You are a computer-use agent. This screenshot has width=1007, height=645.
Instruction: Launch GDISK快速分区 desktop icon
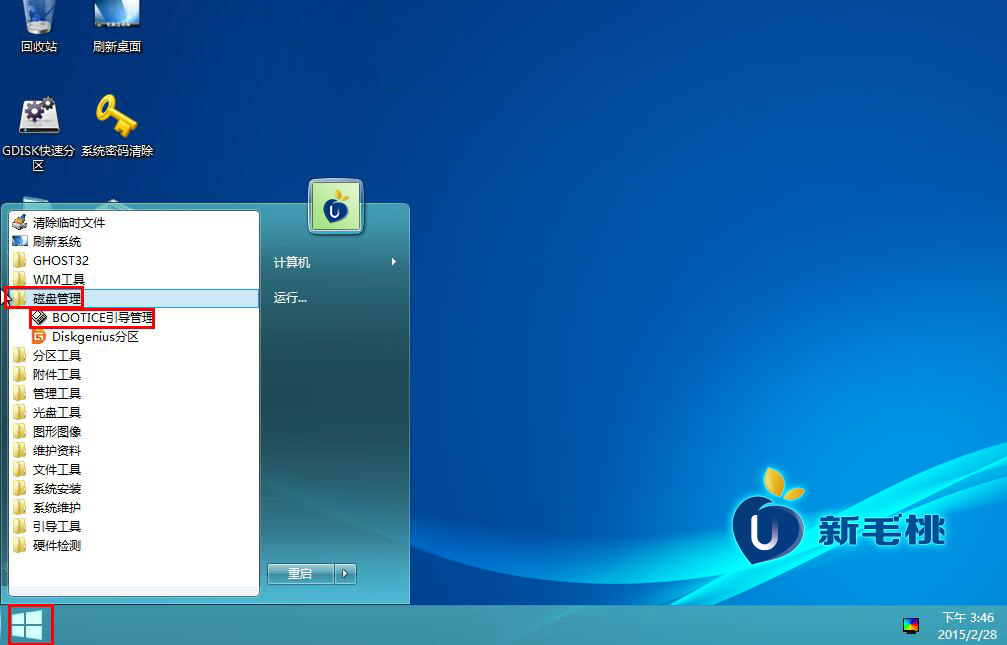[39, 134]
